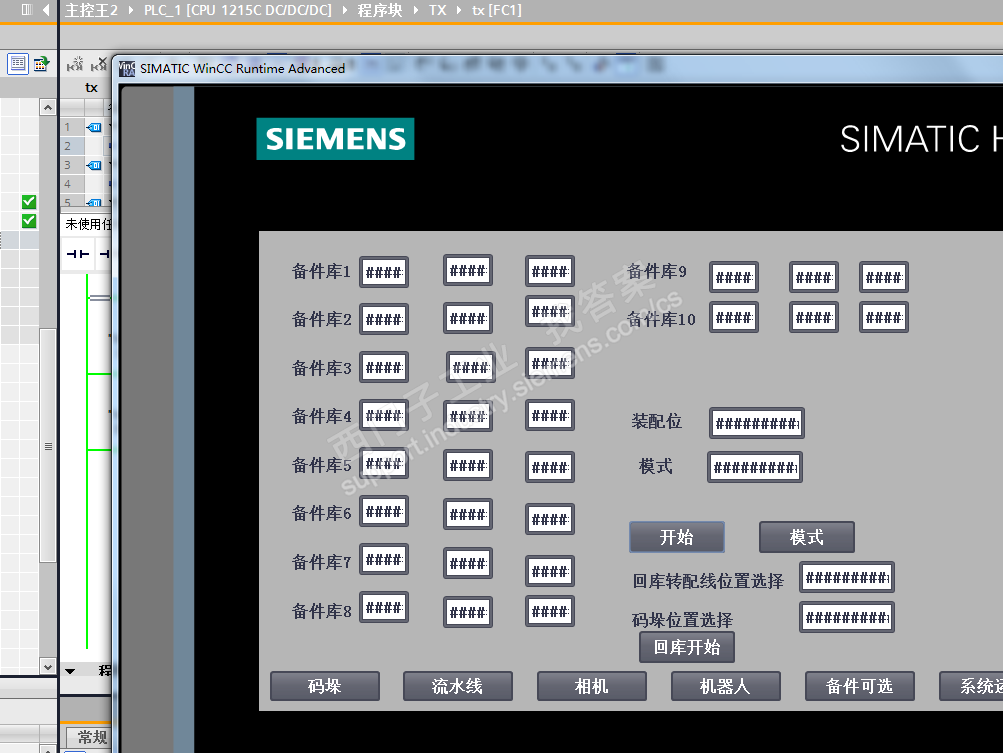Open the 码垛 screen button
1003x753 pixels.
325,686
